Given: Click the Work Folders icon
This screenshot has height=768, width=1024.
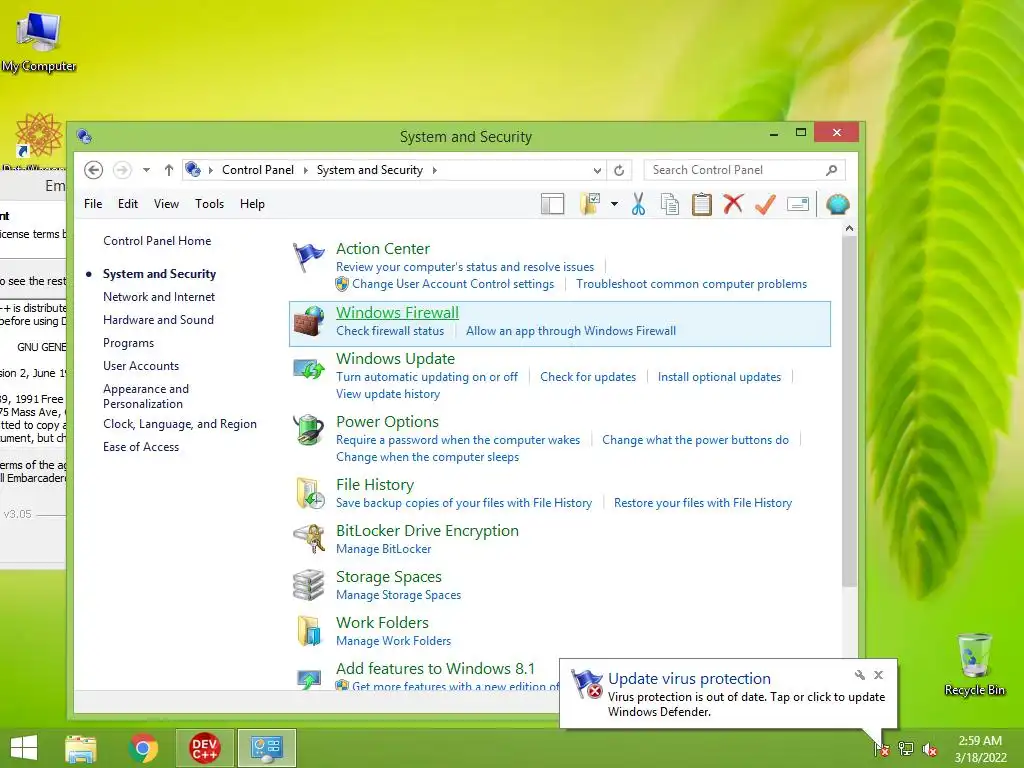Looking at the screenshot, I should coord(310,631).
